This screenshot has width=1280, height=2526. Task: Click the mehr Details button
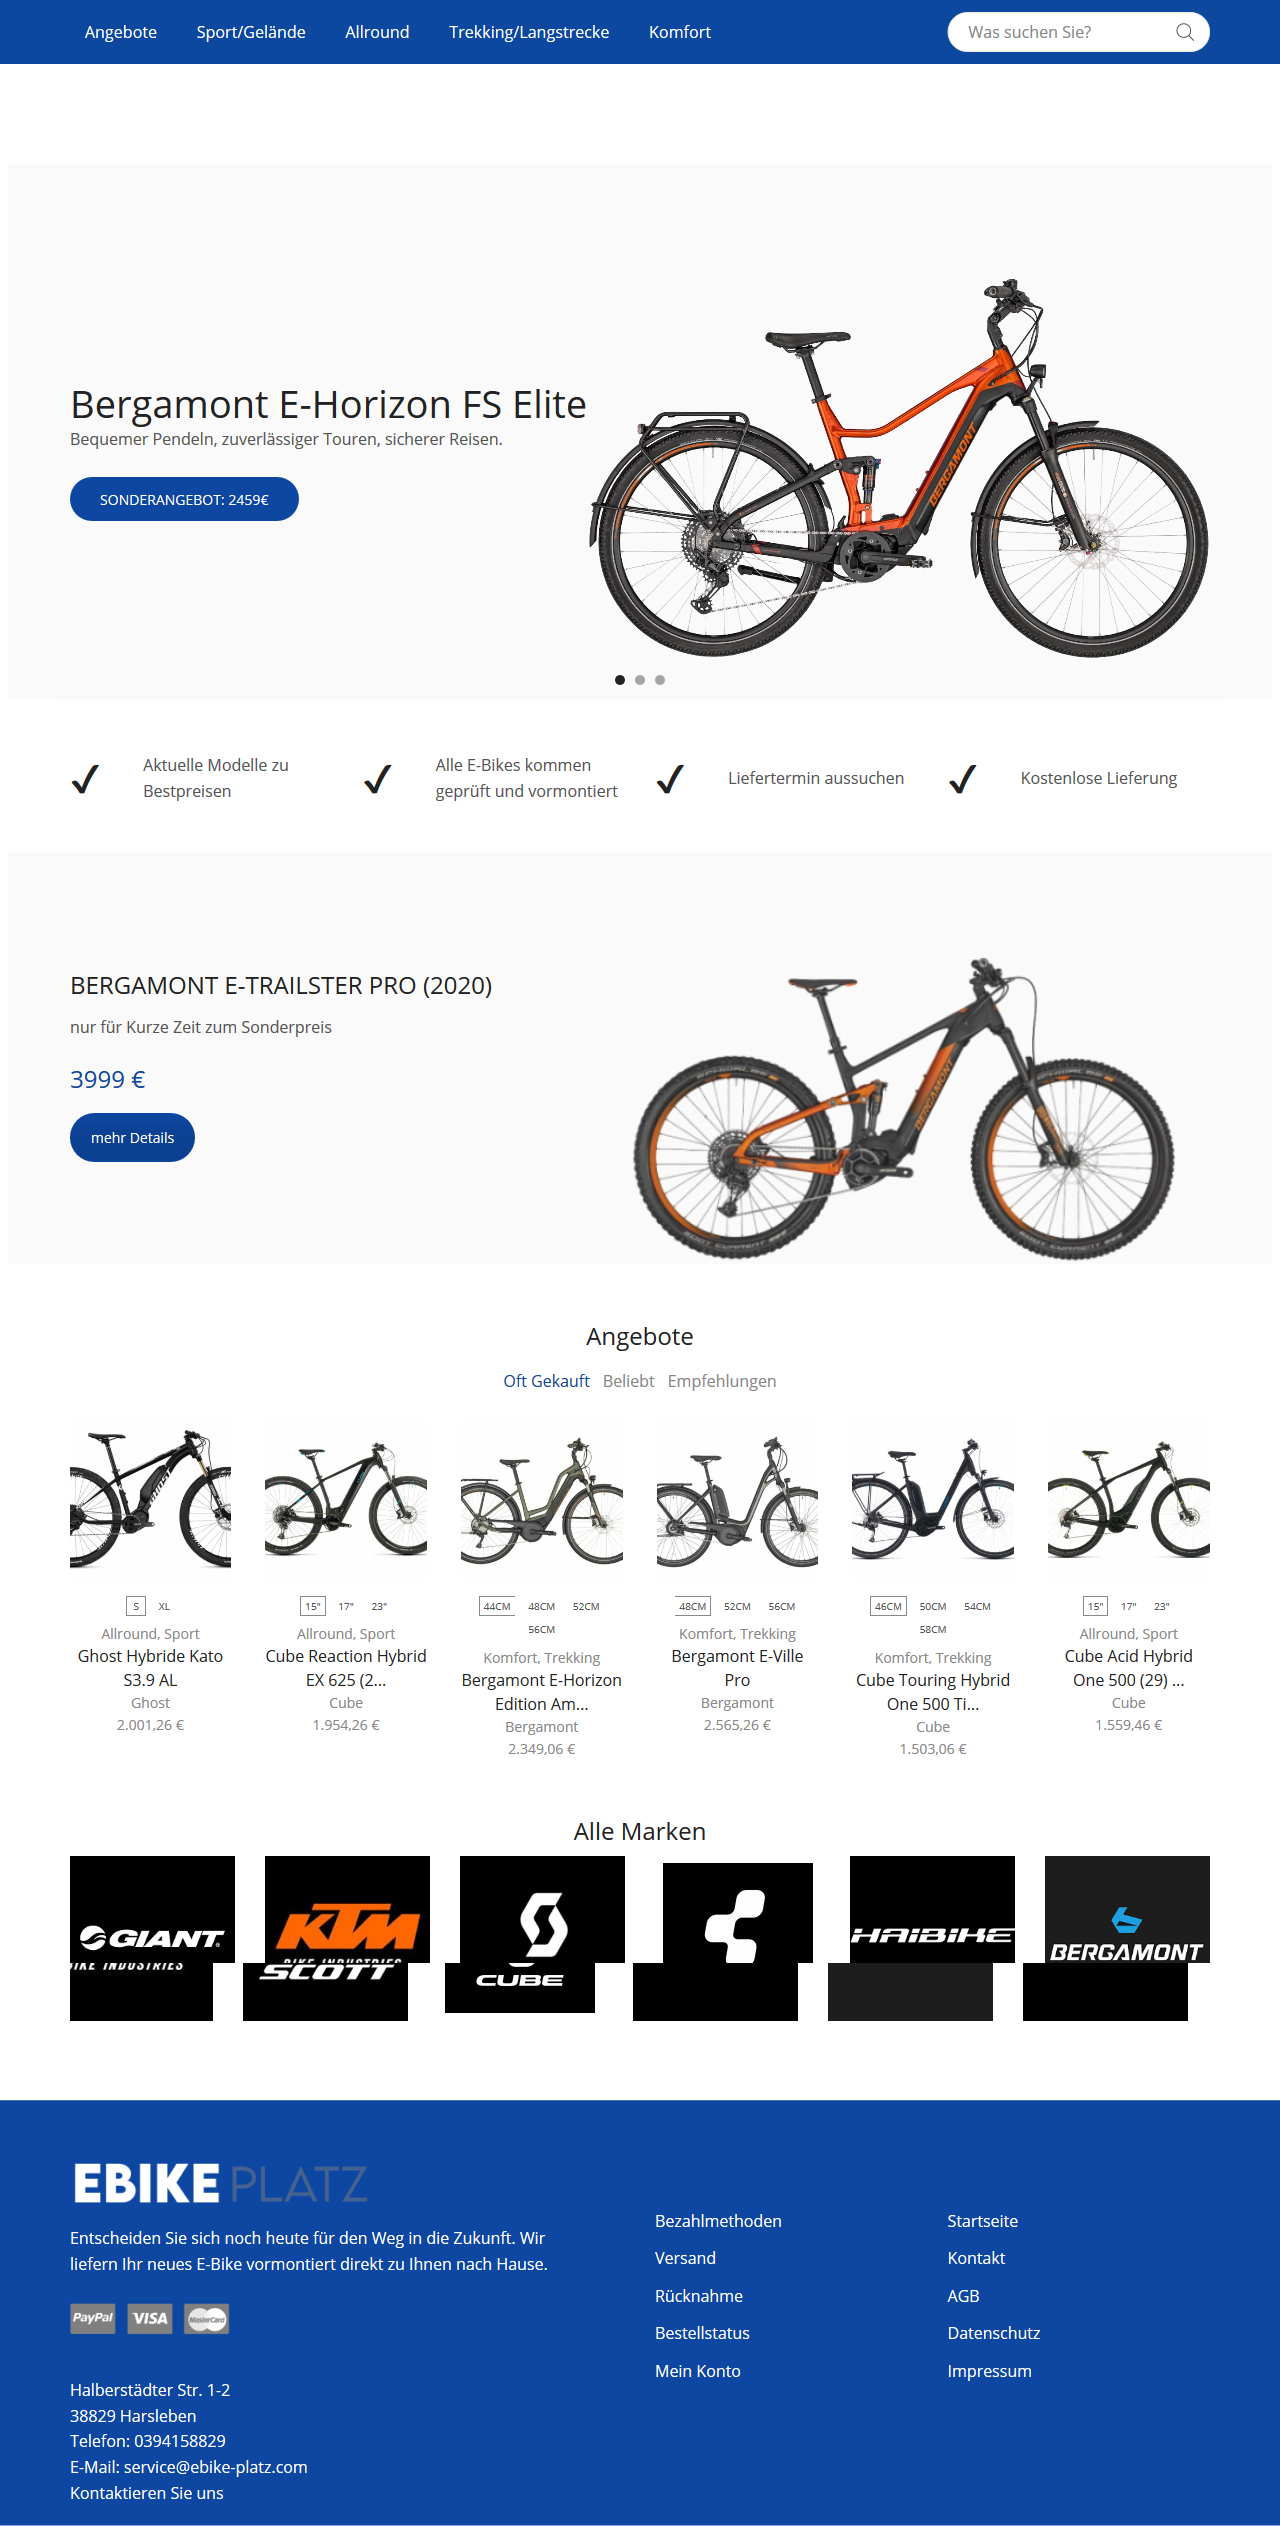pos(132,1137)
